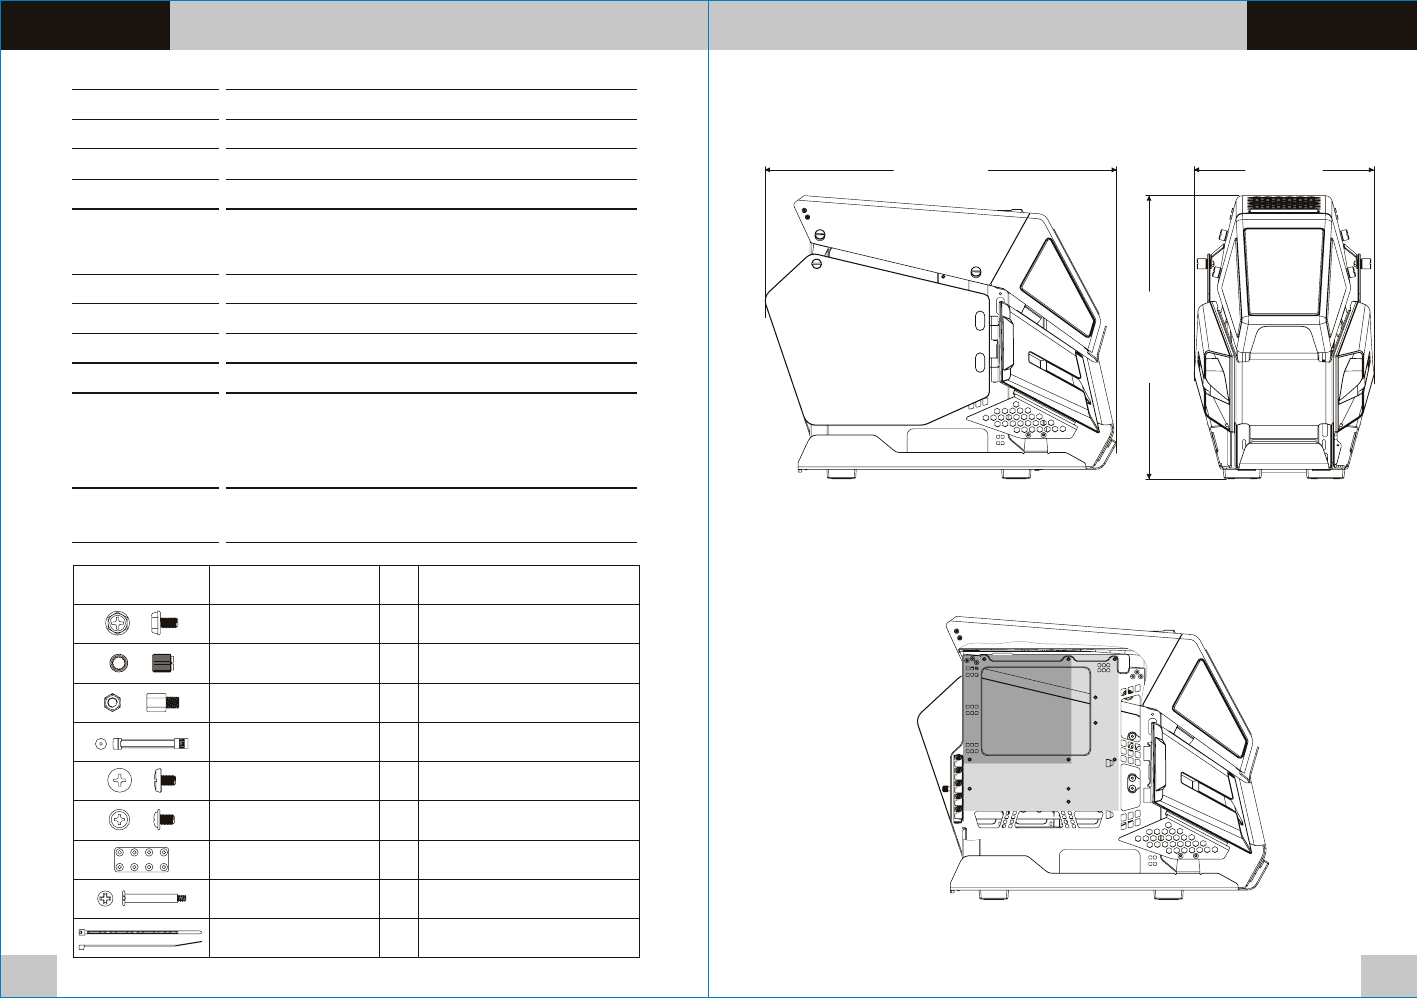Click the eight-hole bracket plate icon

141,860
